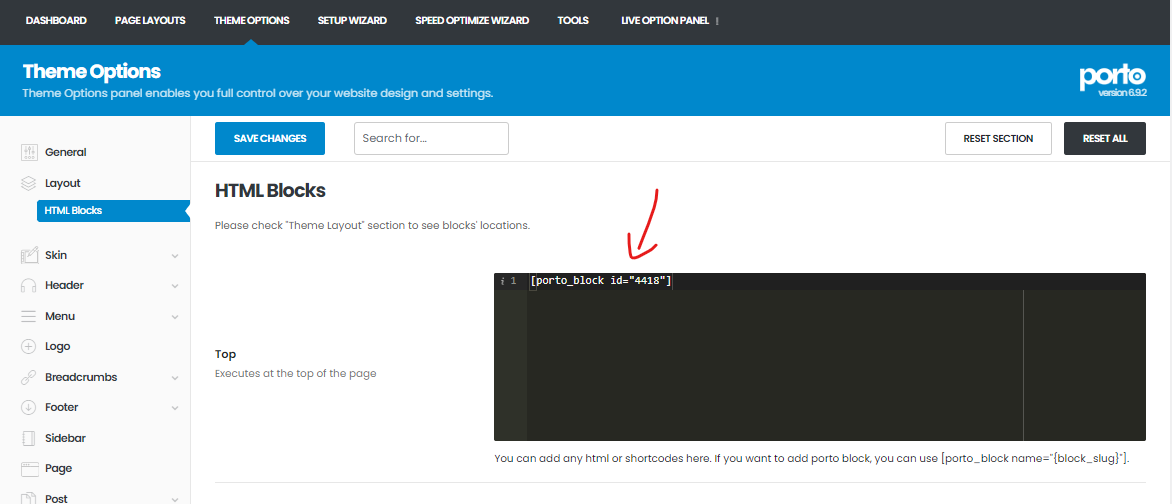This screenshot has height=504, width=1172.
Task: Click the Skin paint icon
Action: (x=29, y=255)
